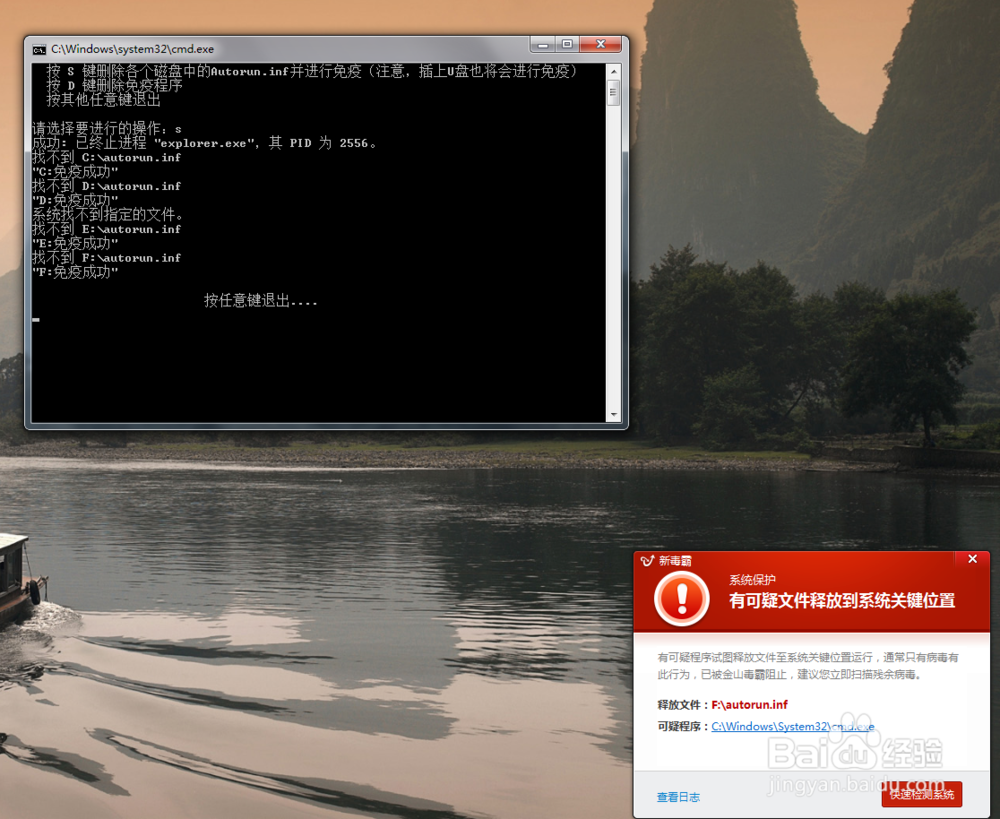Click the explorer.exe PID 2556 line
The width and height of the screenshot is (1000, 819).
[204, 143]
